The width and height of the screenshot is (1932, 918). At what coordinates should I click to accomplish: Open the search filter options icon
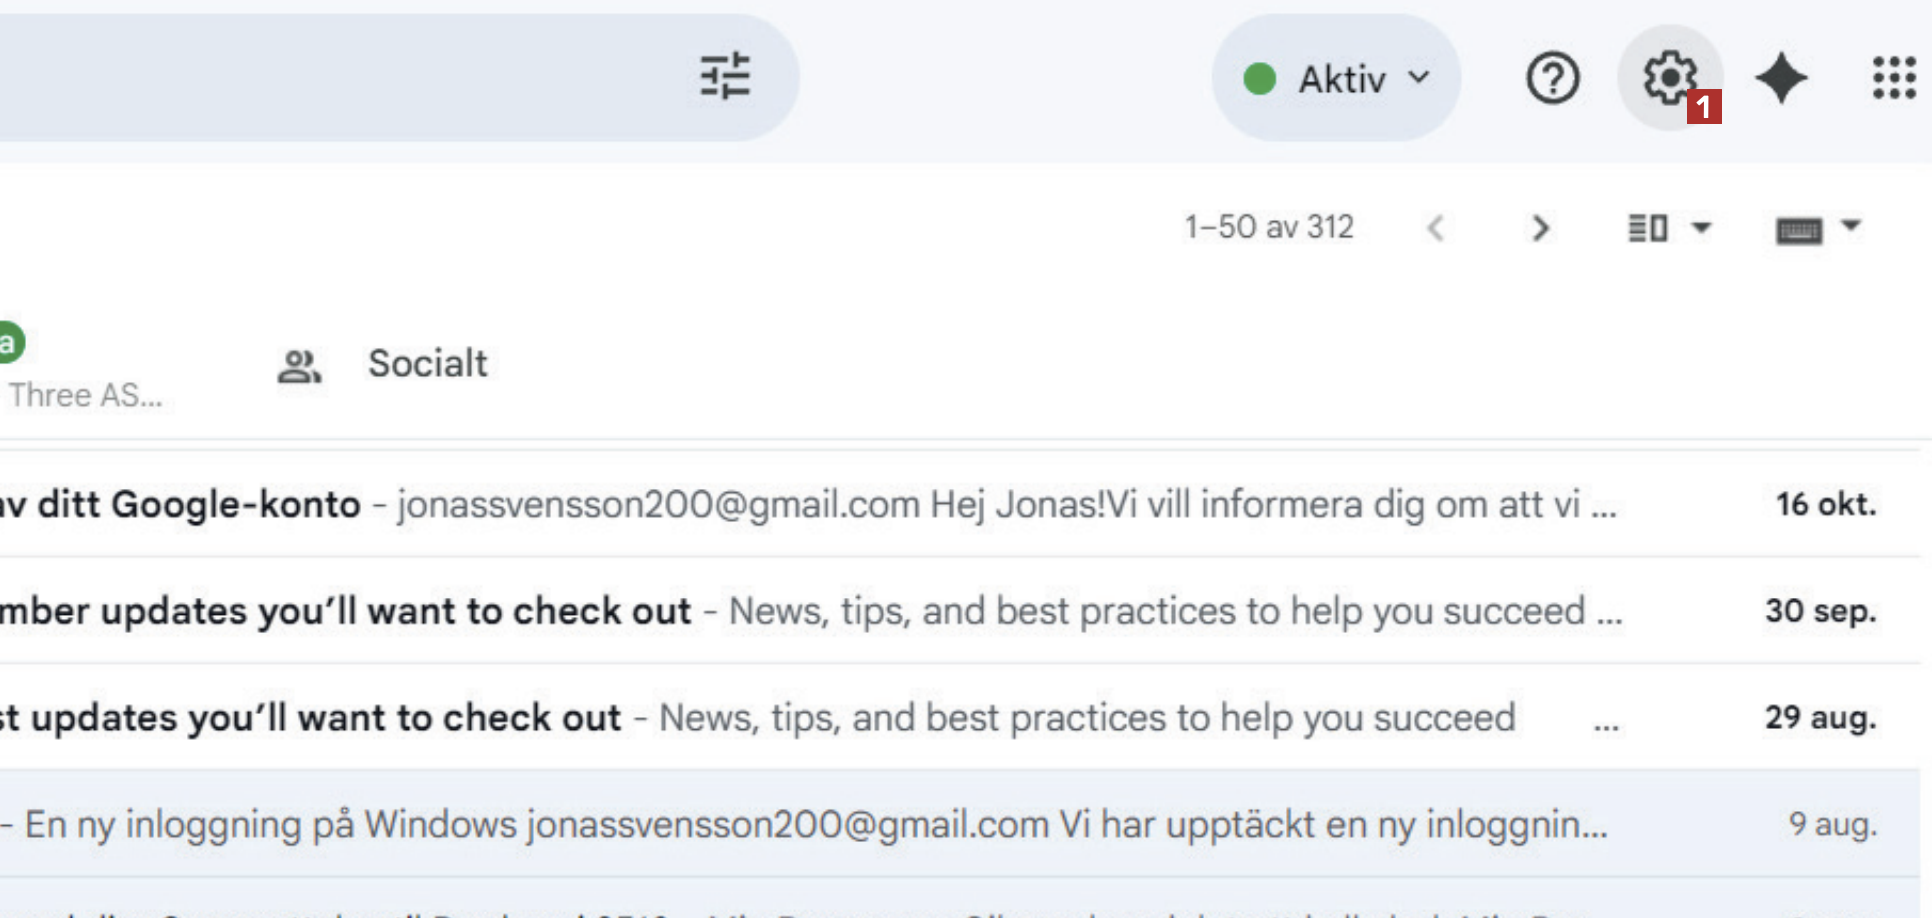pyautogui.click(x=725, y=76)
